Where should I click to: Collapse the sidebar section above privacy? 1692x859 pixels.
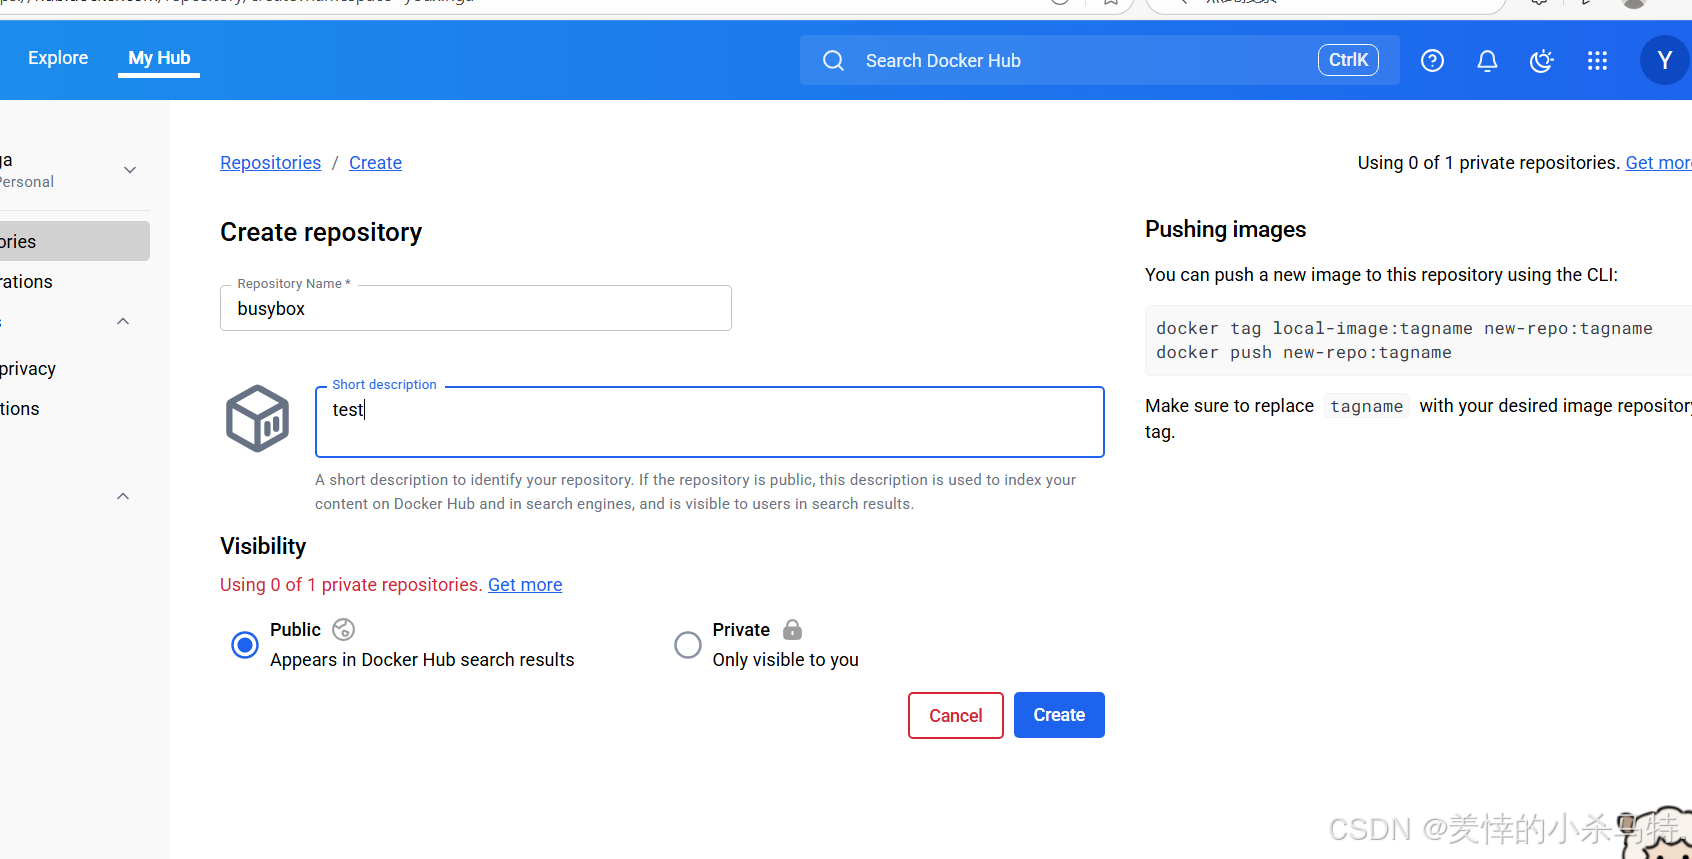[x=123, y=321]
